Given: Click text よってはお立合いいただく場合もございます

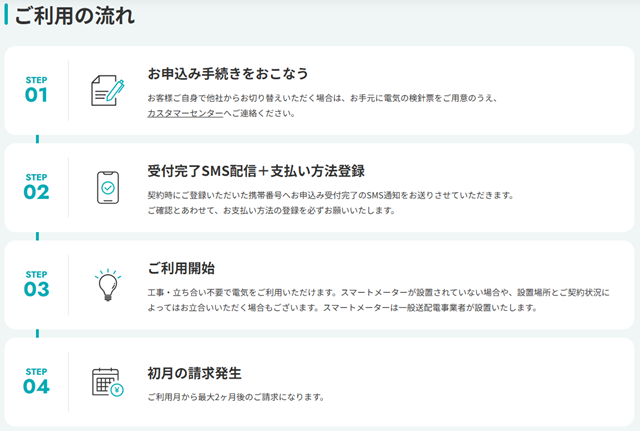Looking at the screenshot, I should pos(233,307).
